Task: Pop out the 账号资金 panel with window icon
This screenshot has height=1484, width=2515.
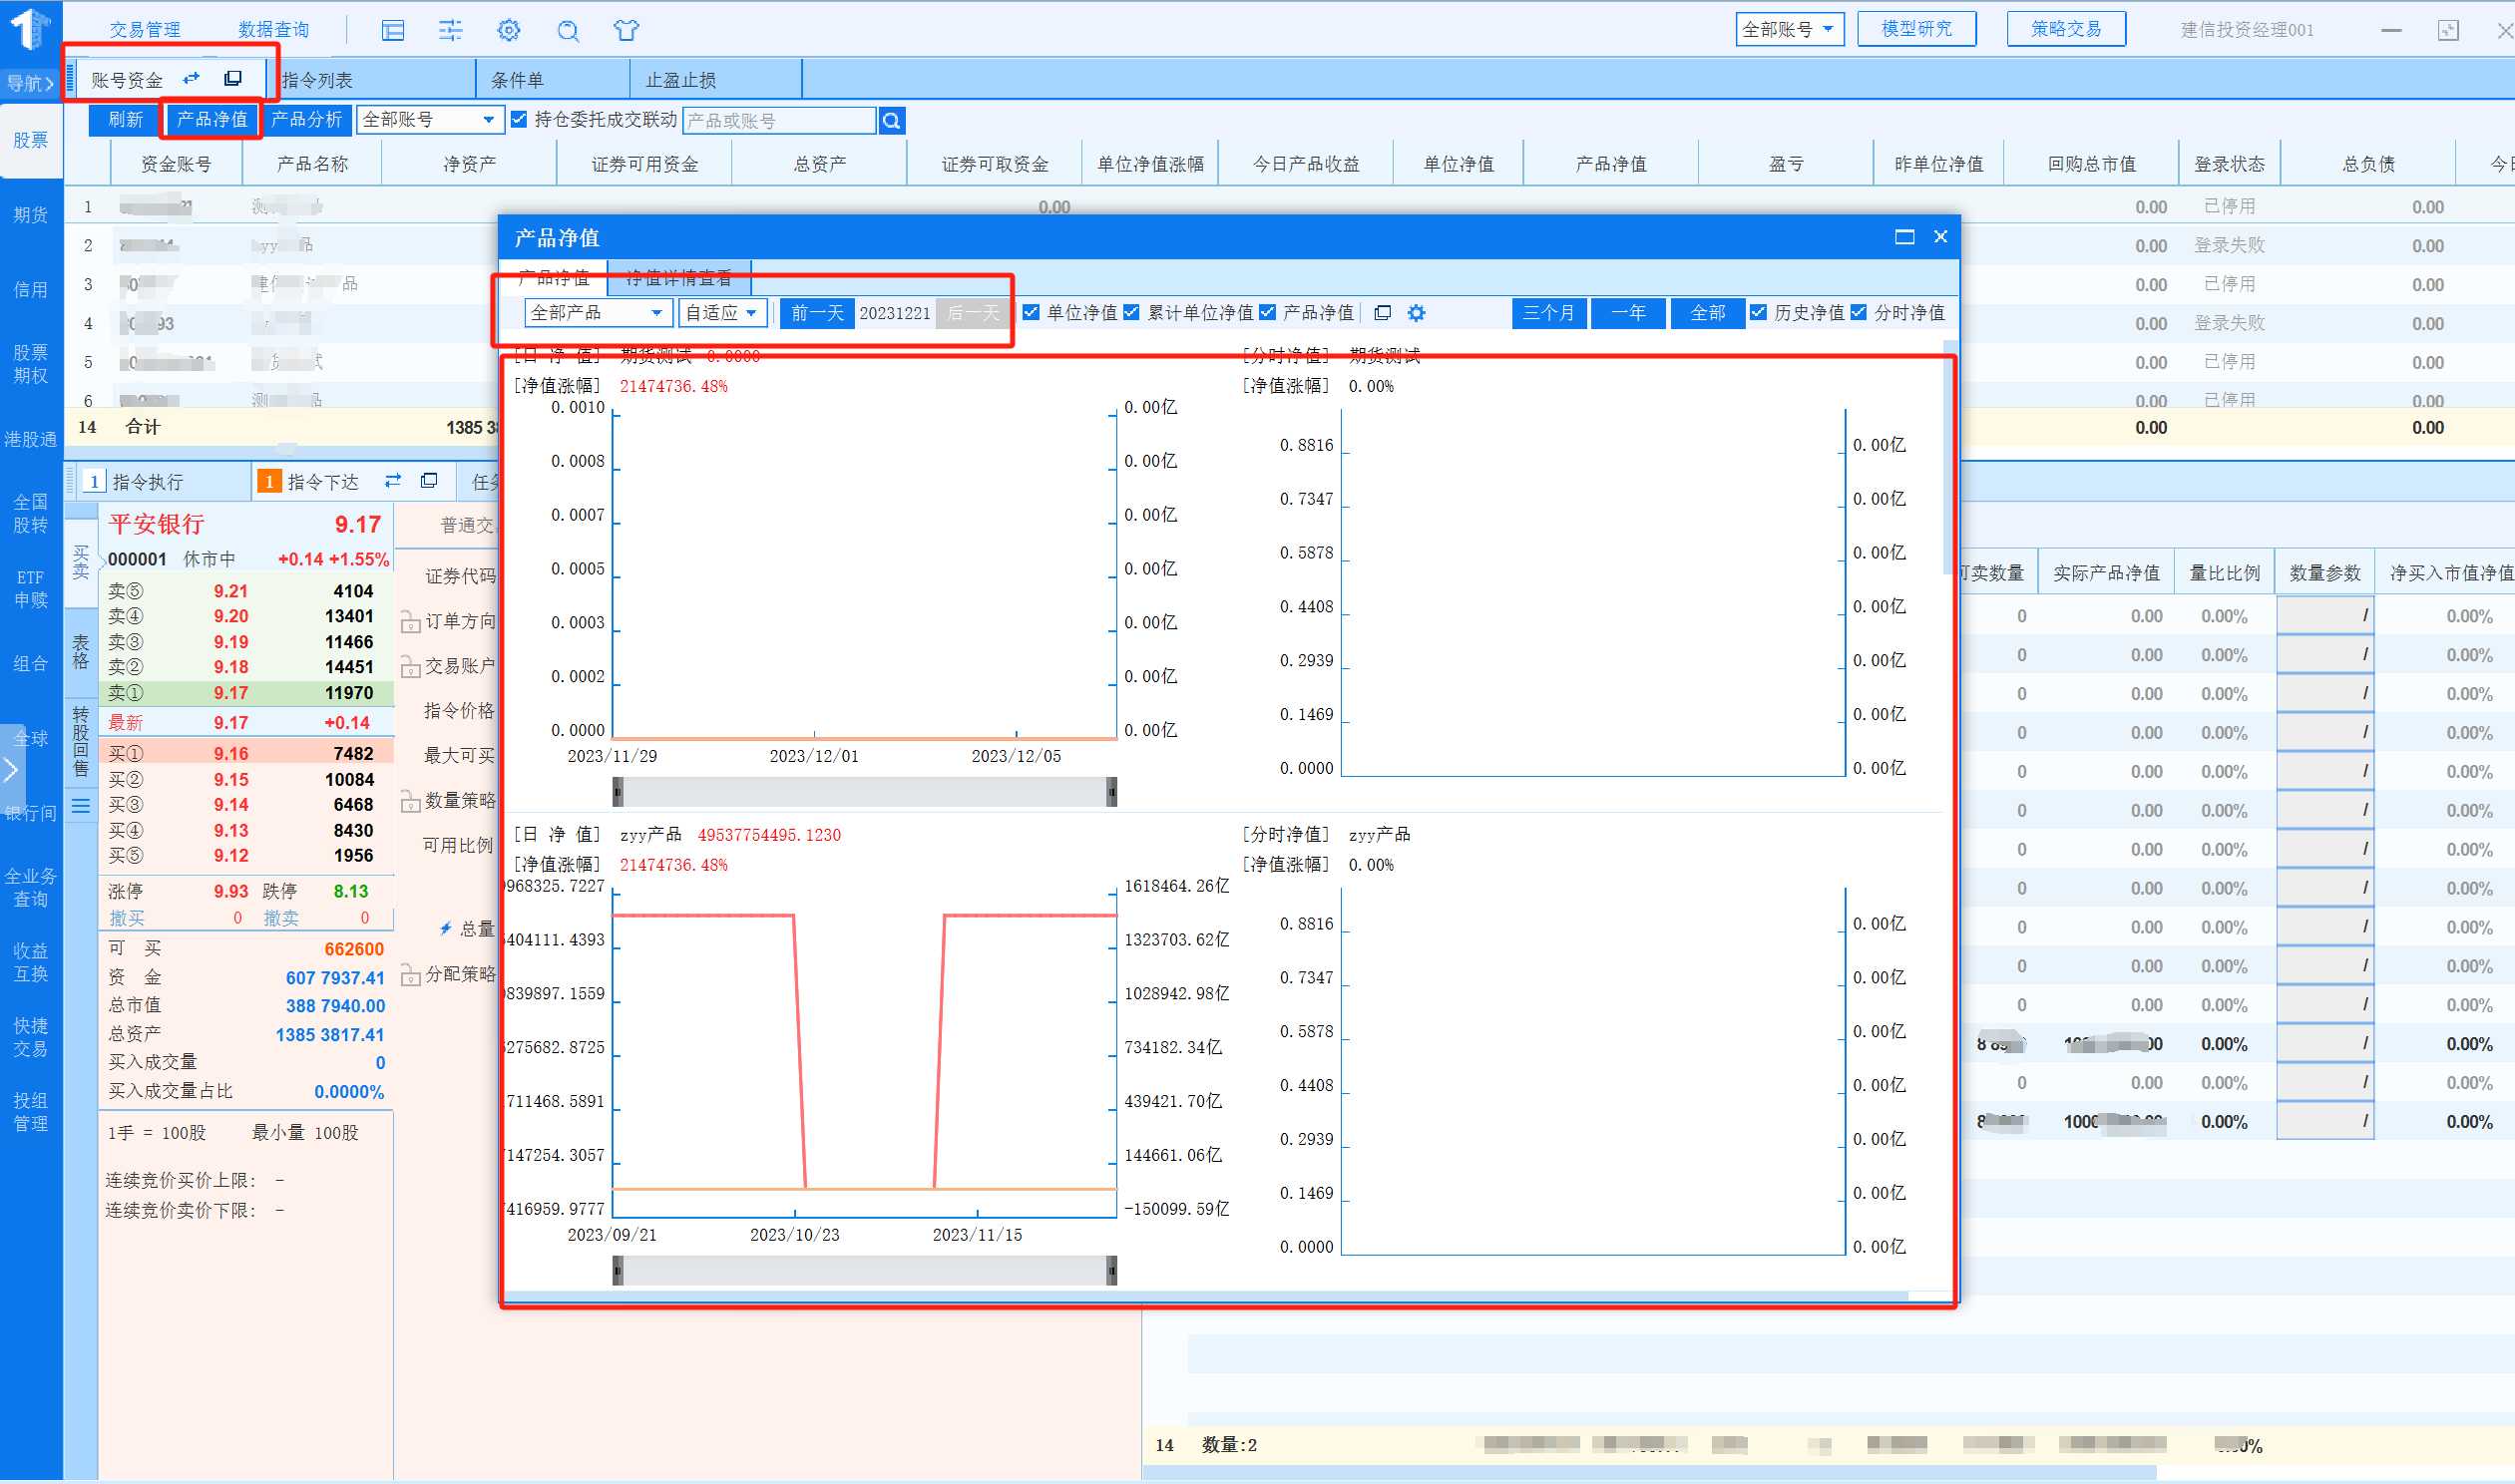Action: tap(233, 78)
